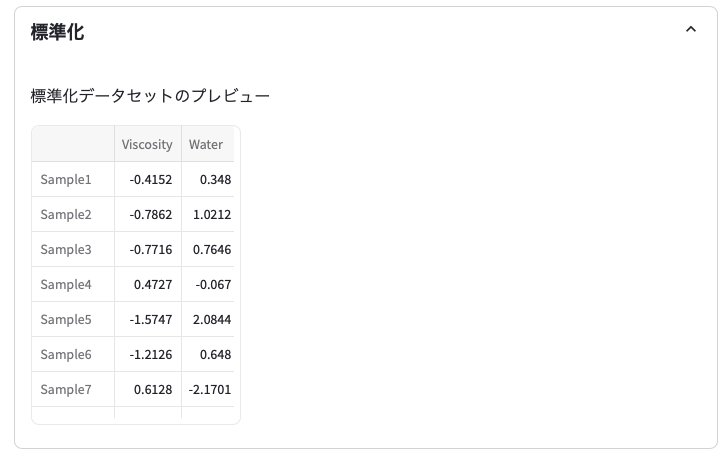Click the 標準化 section header title
This screenshot has width=724, height=459.
click(x=57, y=32)
